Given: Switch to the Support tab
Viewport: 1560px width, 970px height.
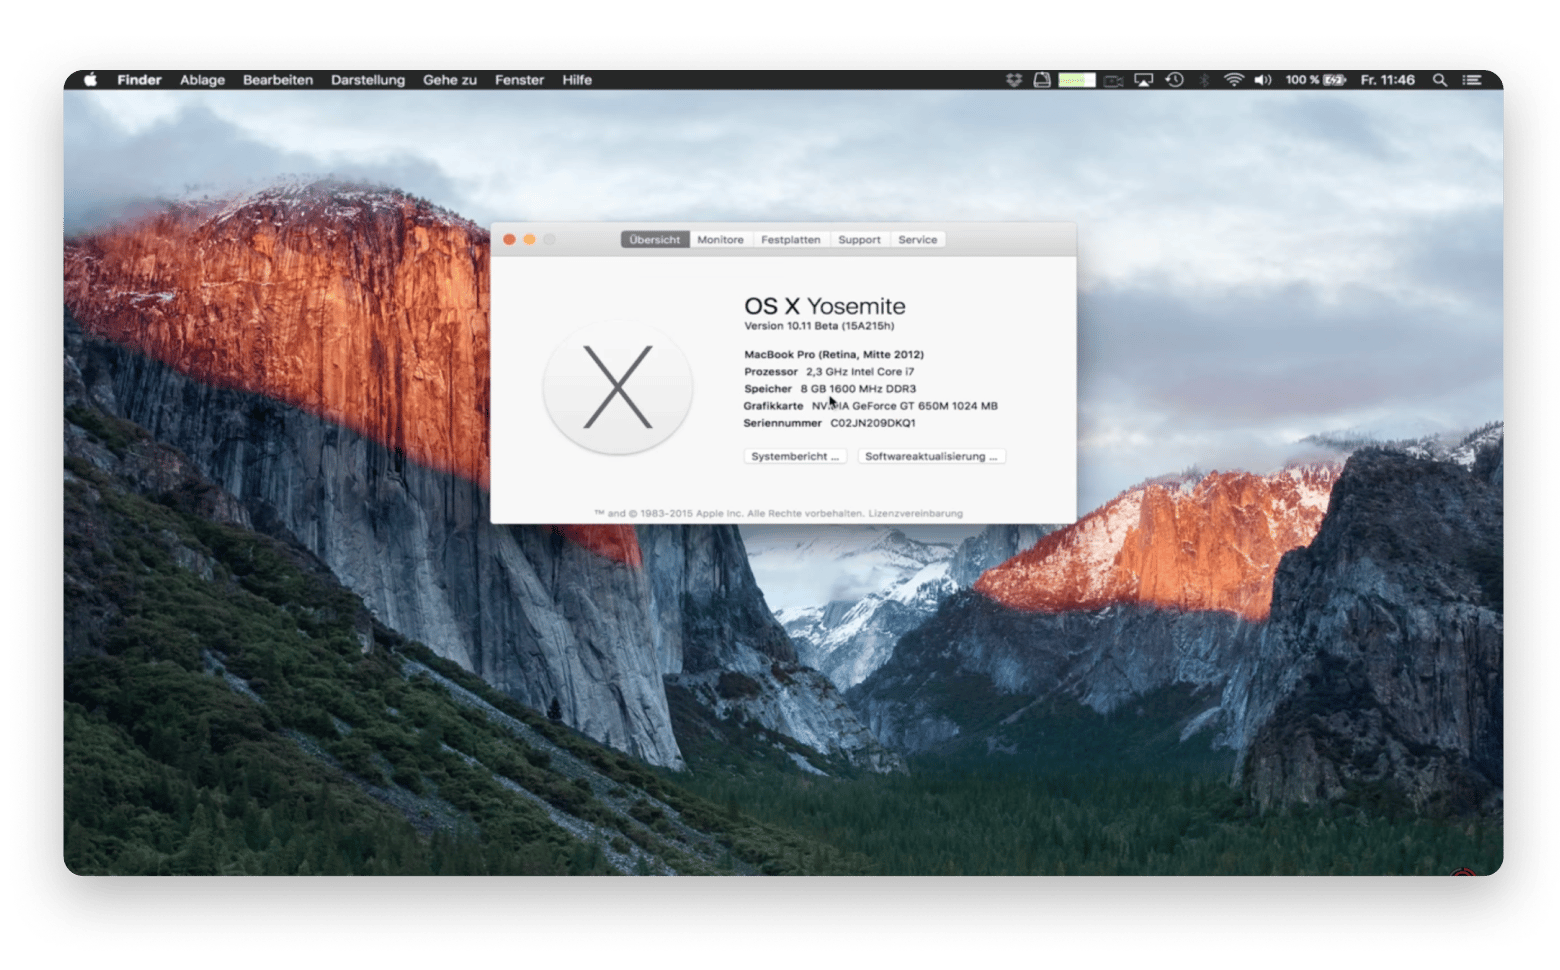Looking at the screenshot, I should pyautogui.click(x=860, y=240).
